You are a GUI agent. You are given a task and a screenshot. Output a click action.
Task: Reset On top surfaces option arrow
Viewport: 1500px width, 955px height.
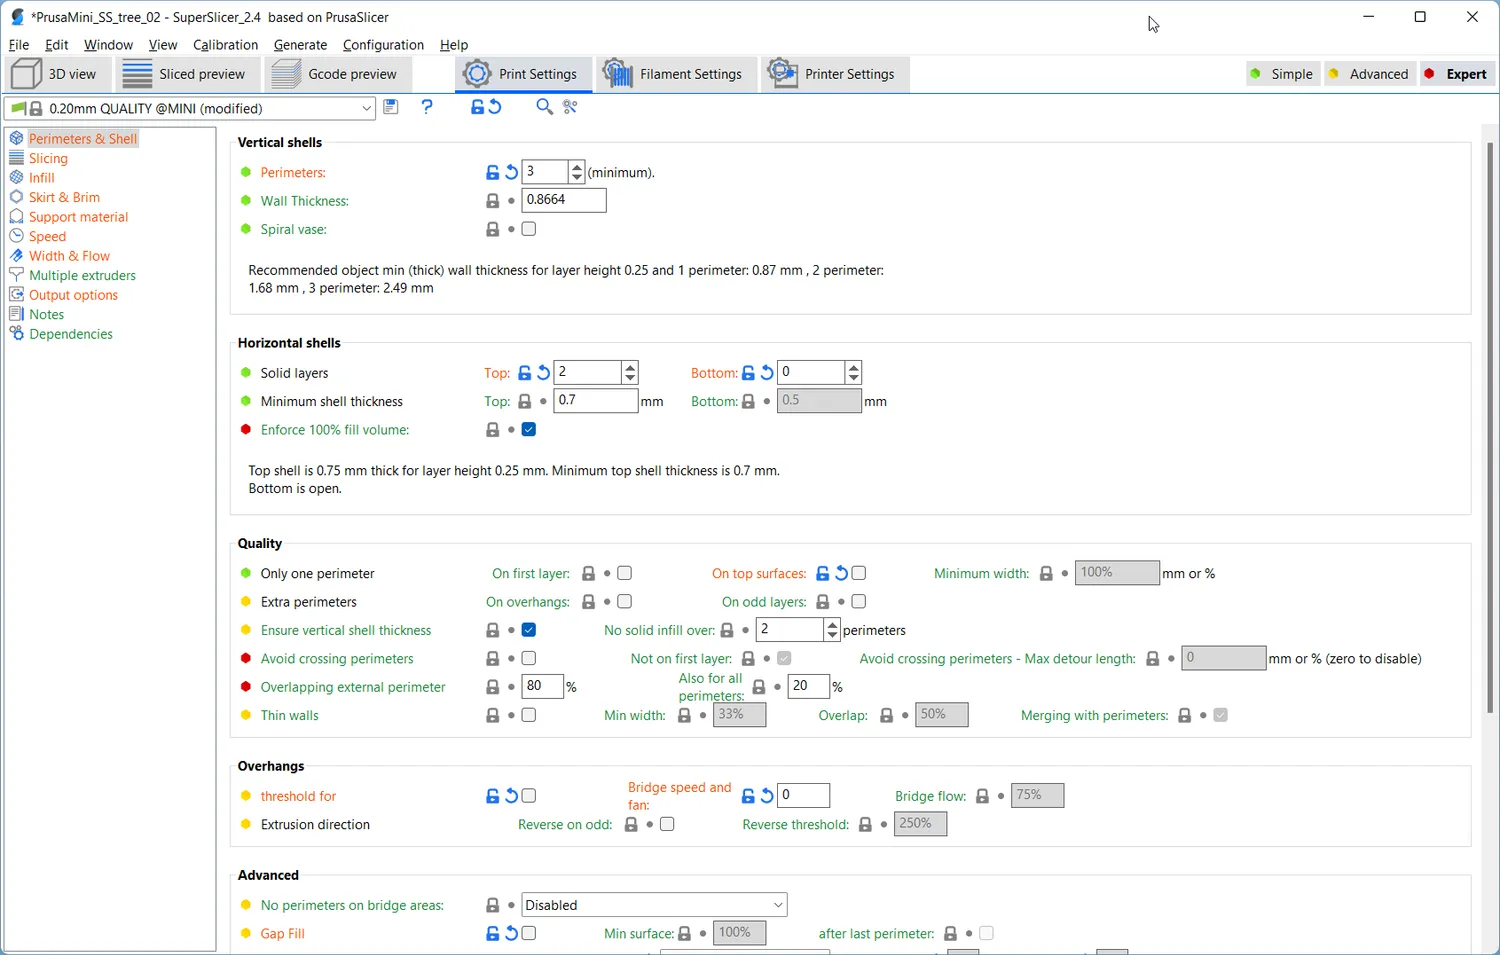pos(841,573)
